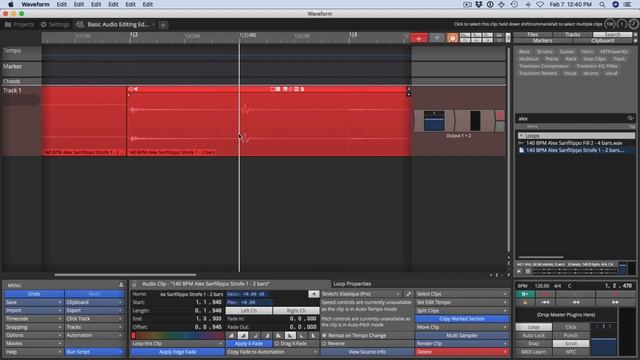Open the Stretch Elastique Pro dropdown
640x360 pixels.
(x=361, y=294)
